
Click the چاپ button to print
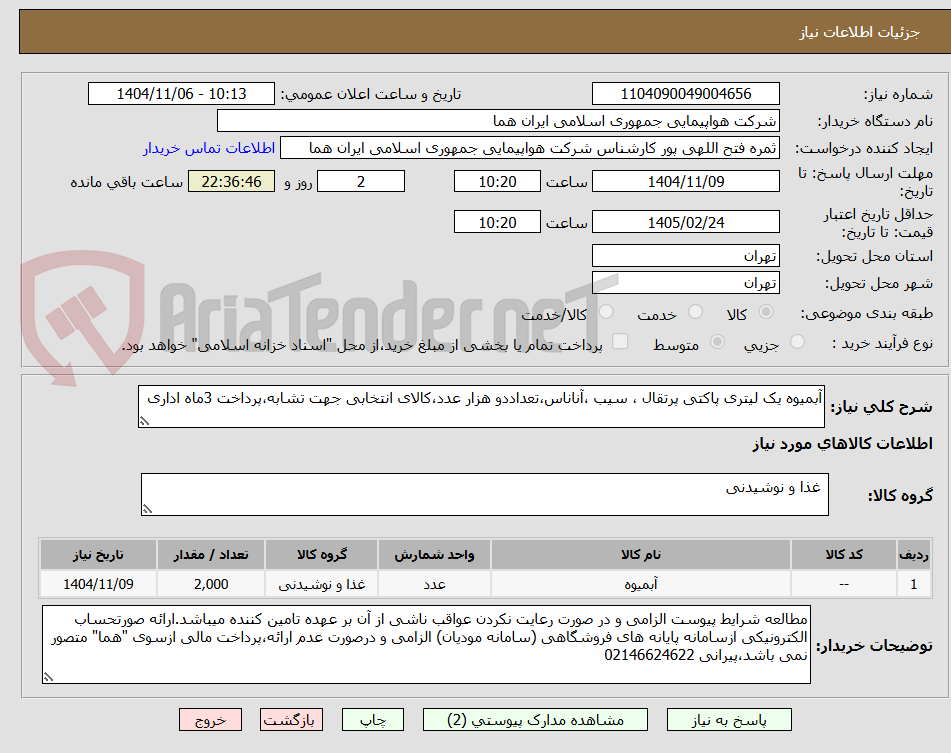(x=372, y=719)
